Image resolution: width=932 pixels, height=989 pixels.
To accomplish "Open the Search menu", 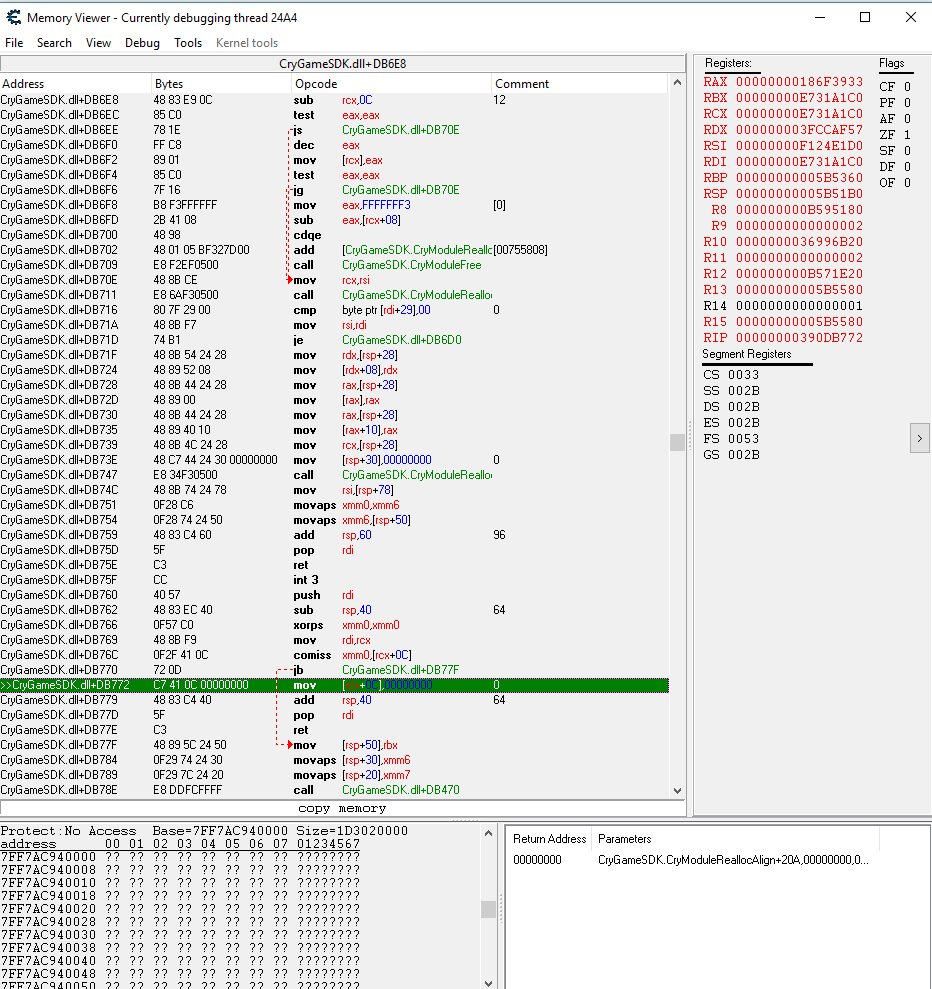I will (54, 43).
